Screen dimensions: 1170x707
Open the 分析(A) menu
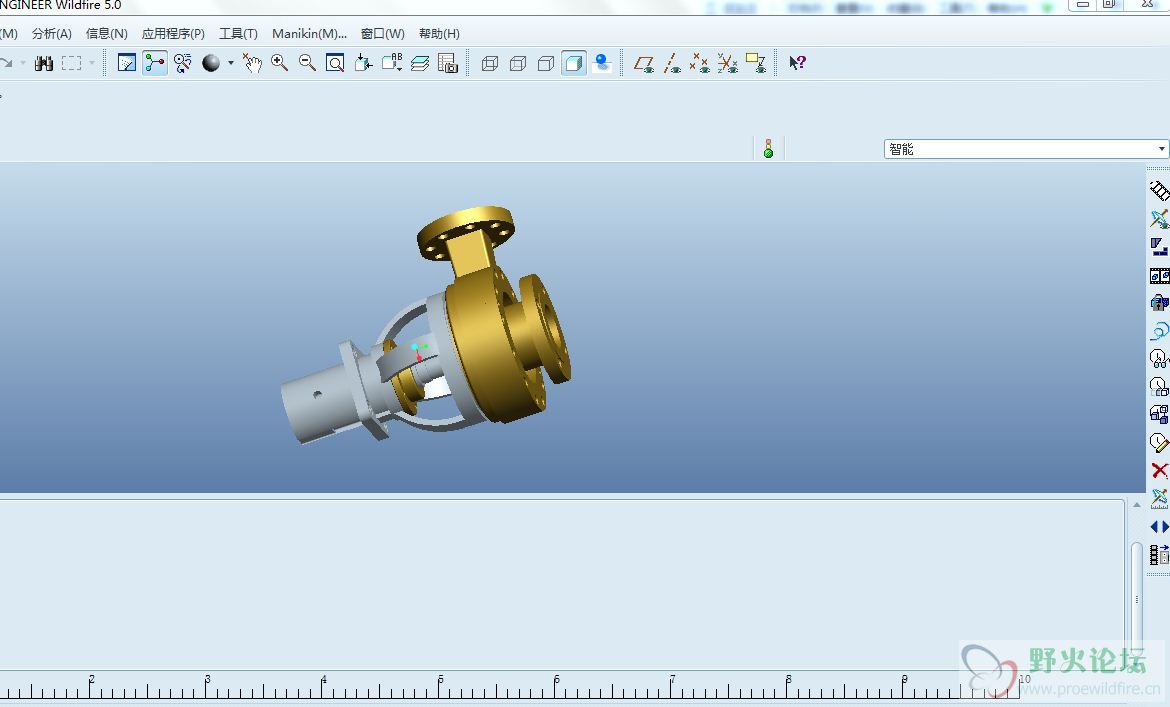51,33
